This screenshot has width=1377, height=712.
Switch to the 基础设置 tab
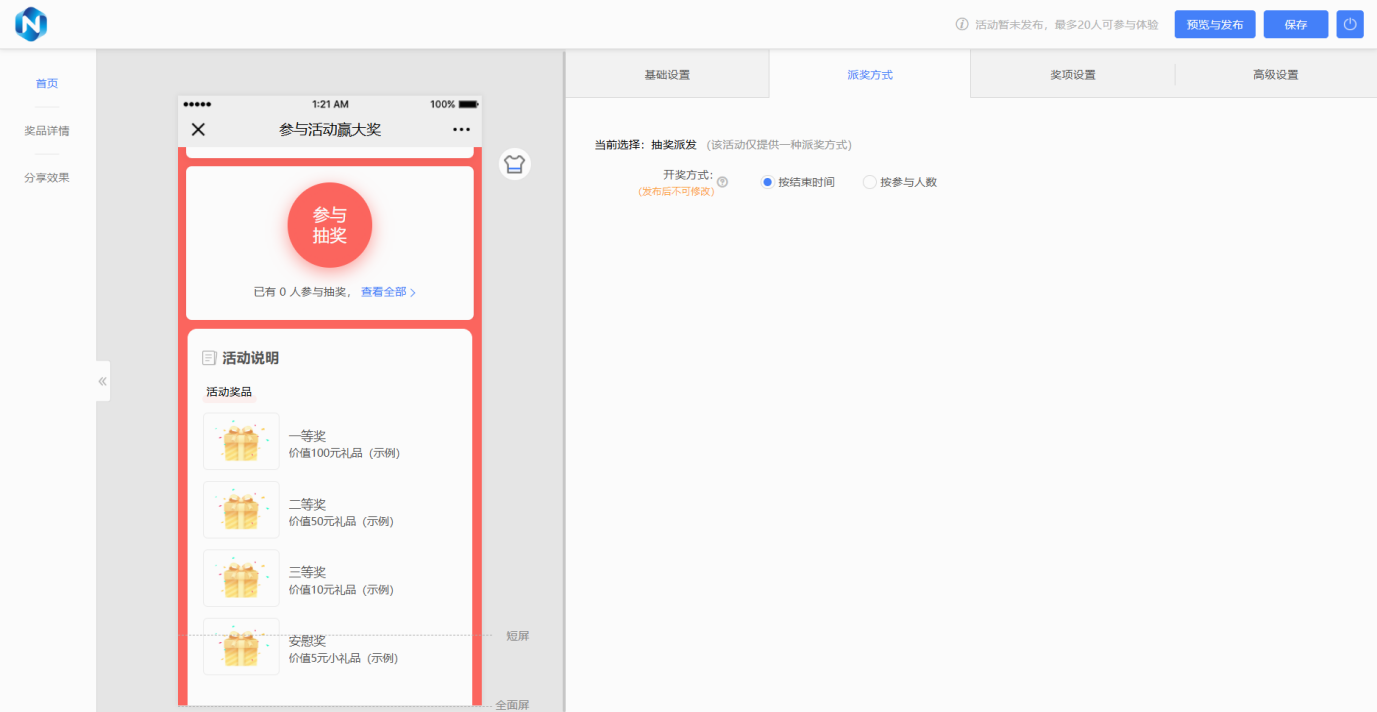click(667, 75)
